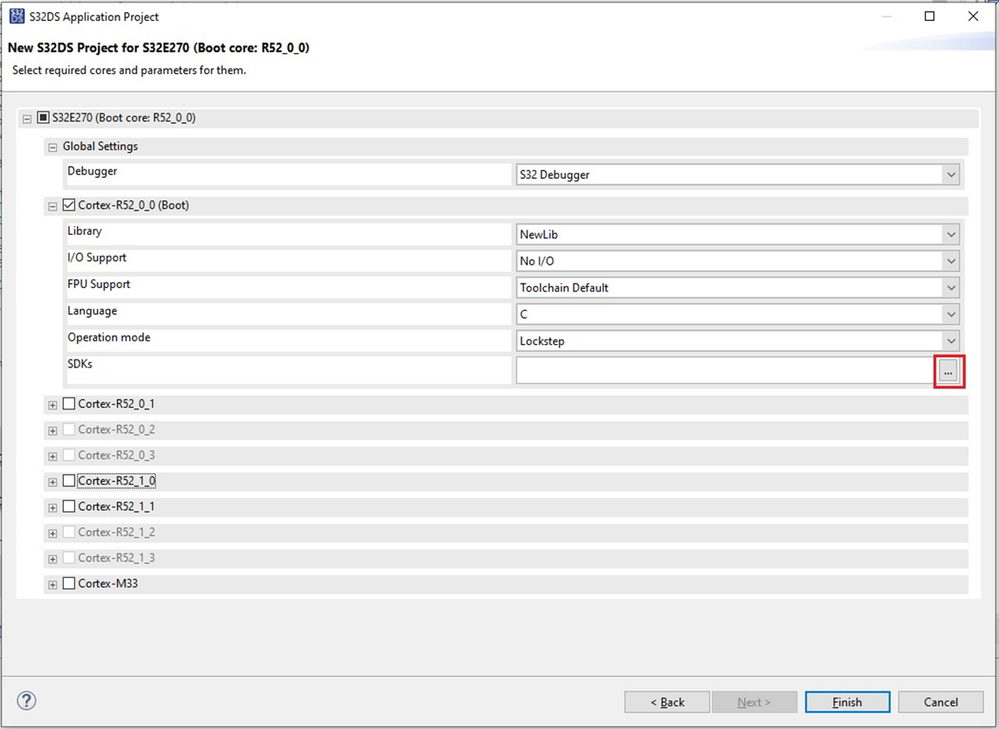Click the Library label text

pos(85,231)
